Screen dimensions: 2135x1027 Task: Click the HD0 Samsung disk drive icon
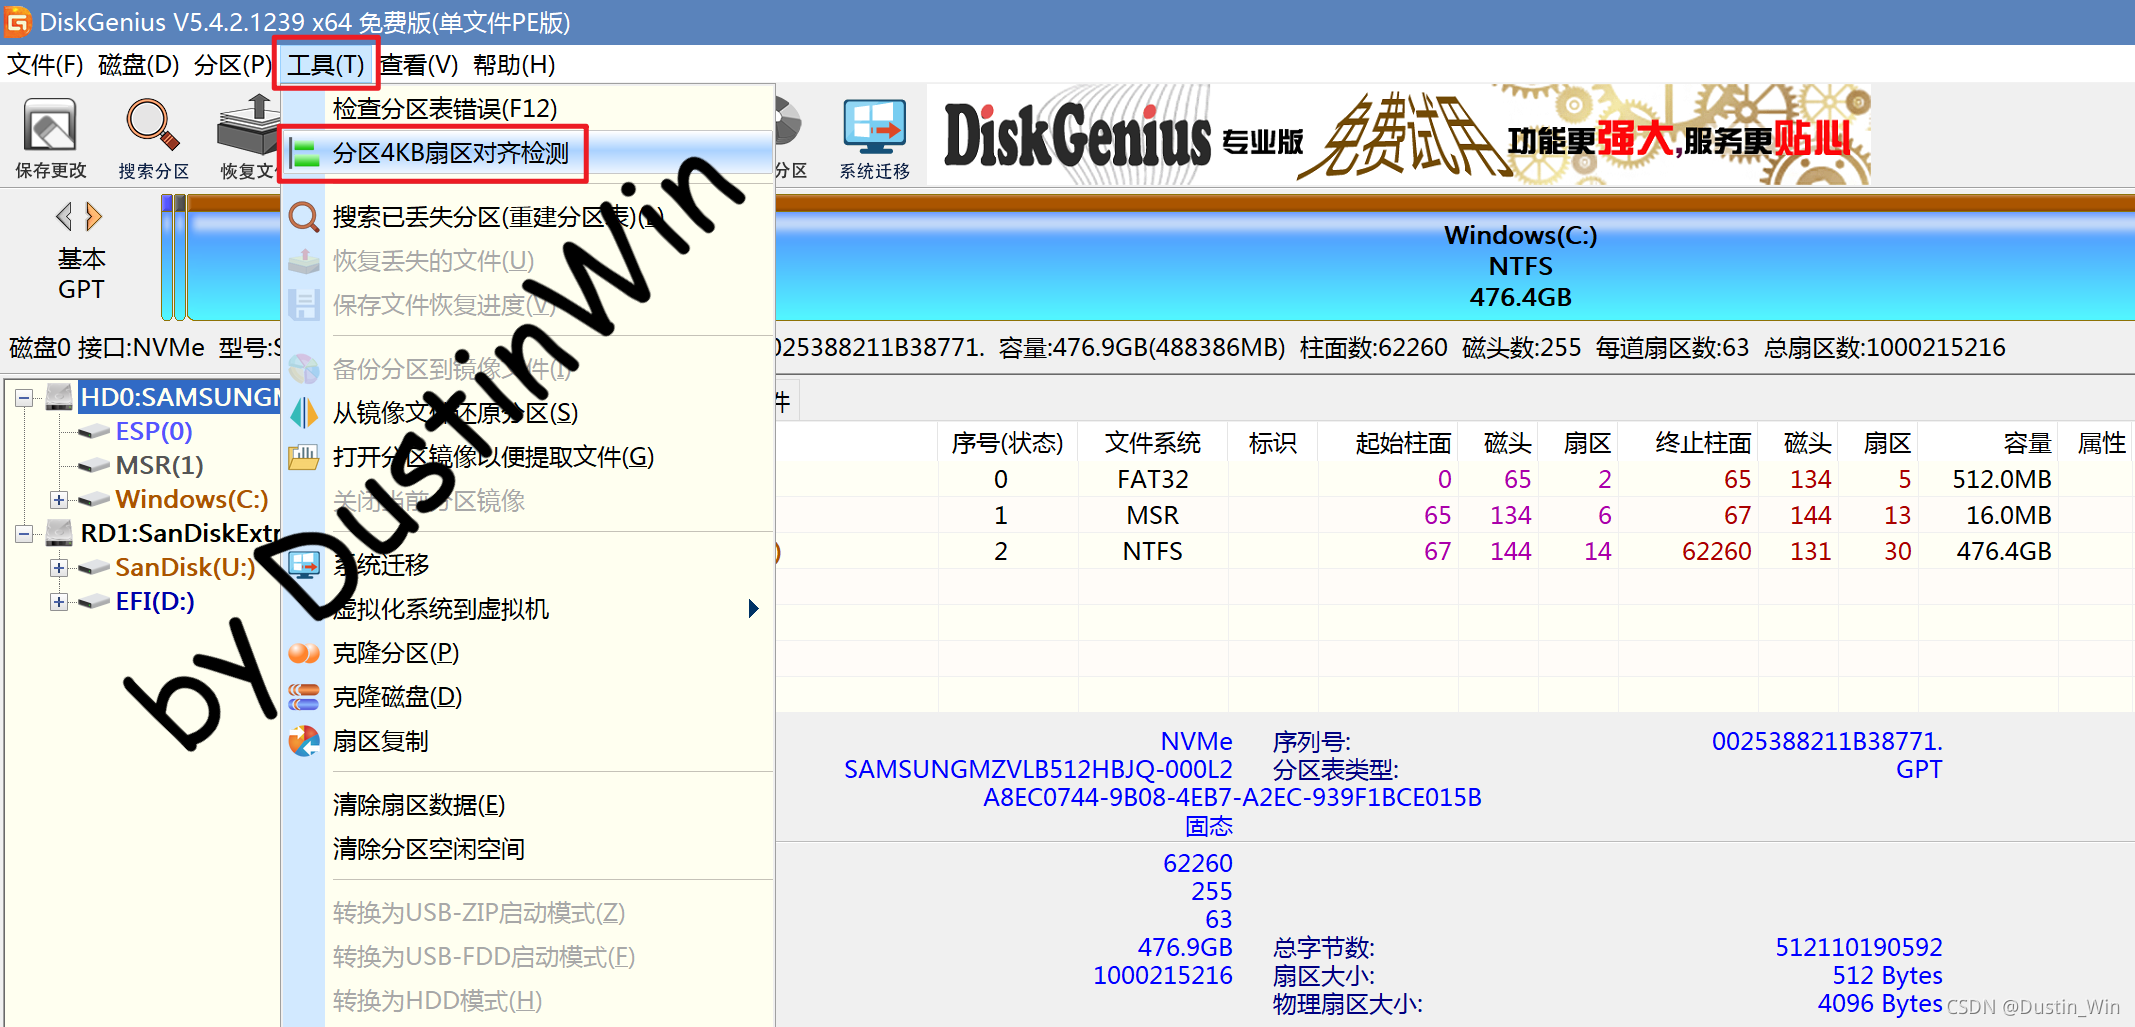click(x=60, y=397)
